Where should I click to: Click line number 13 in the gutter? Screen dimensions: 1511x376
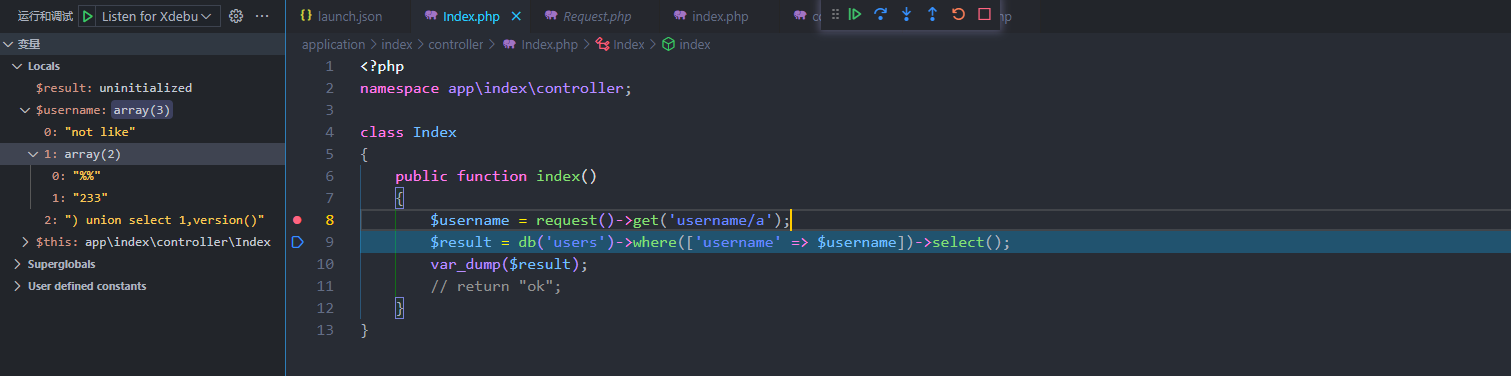(x=324, y=330)
